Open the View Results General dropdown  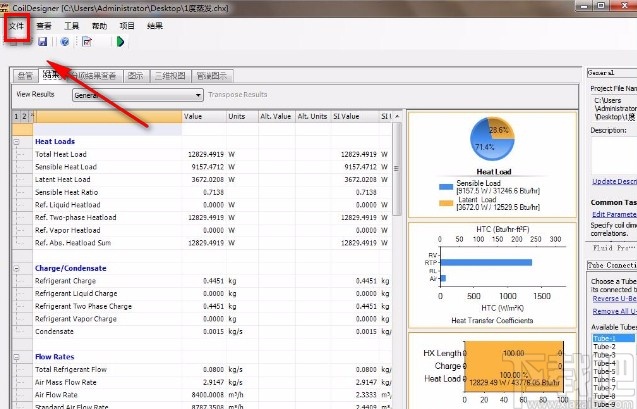(138, 95)
